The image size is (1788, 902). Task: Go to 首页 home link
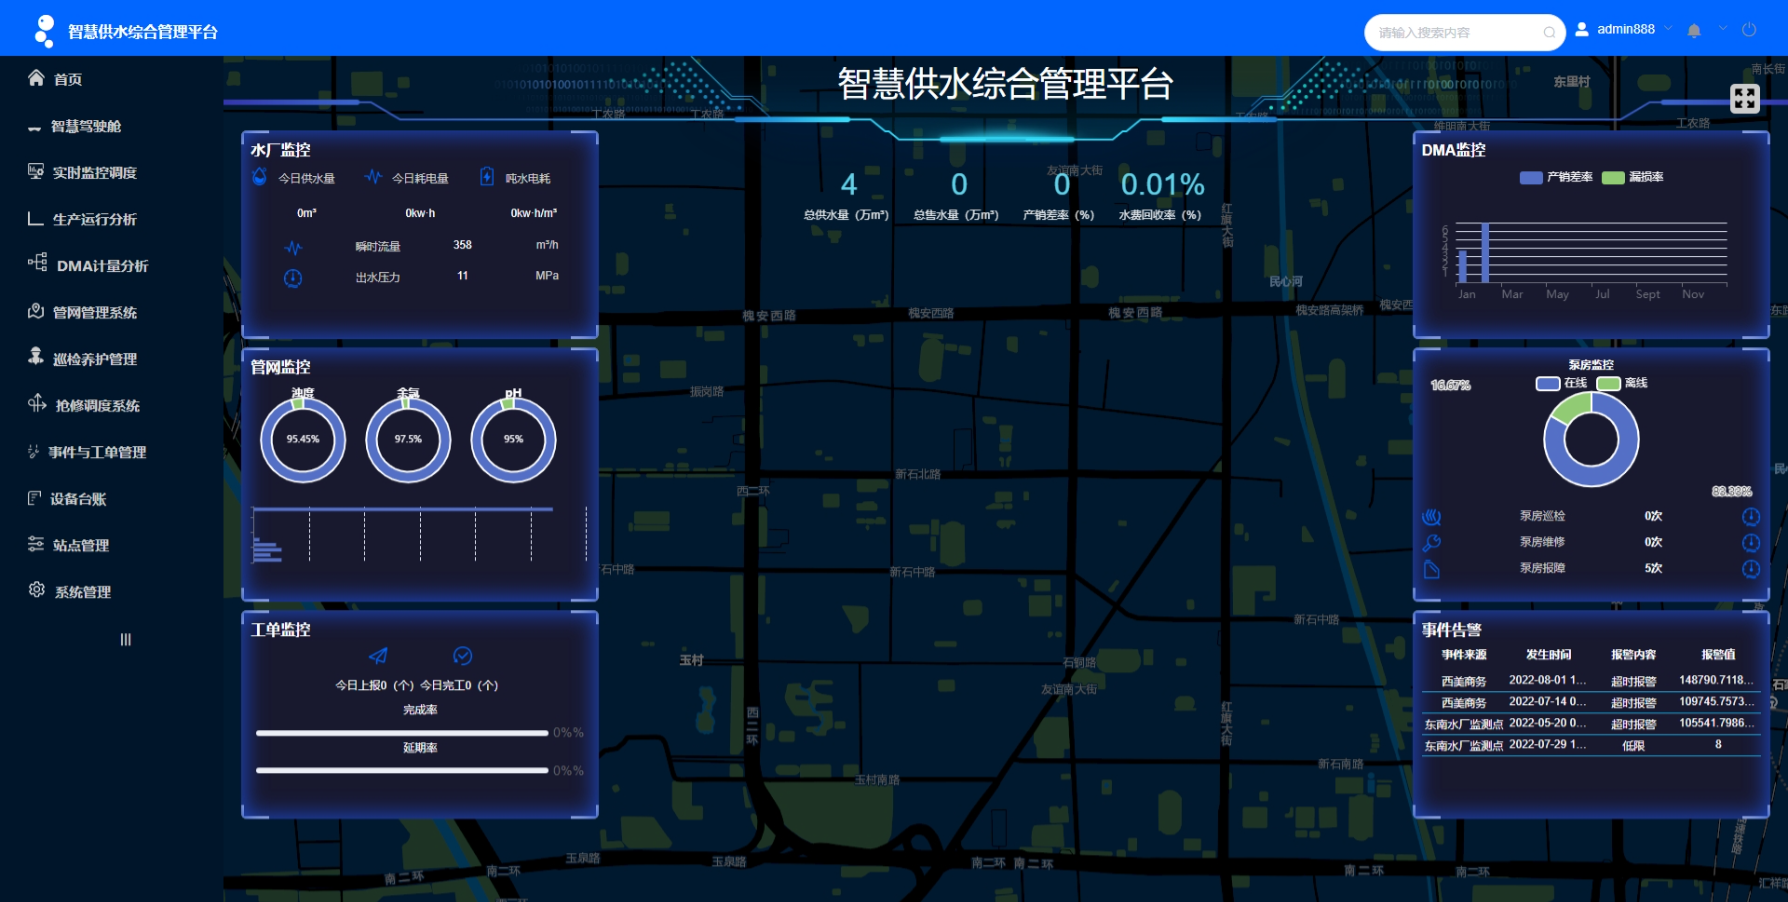(67, 79)
